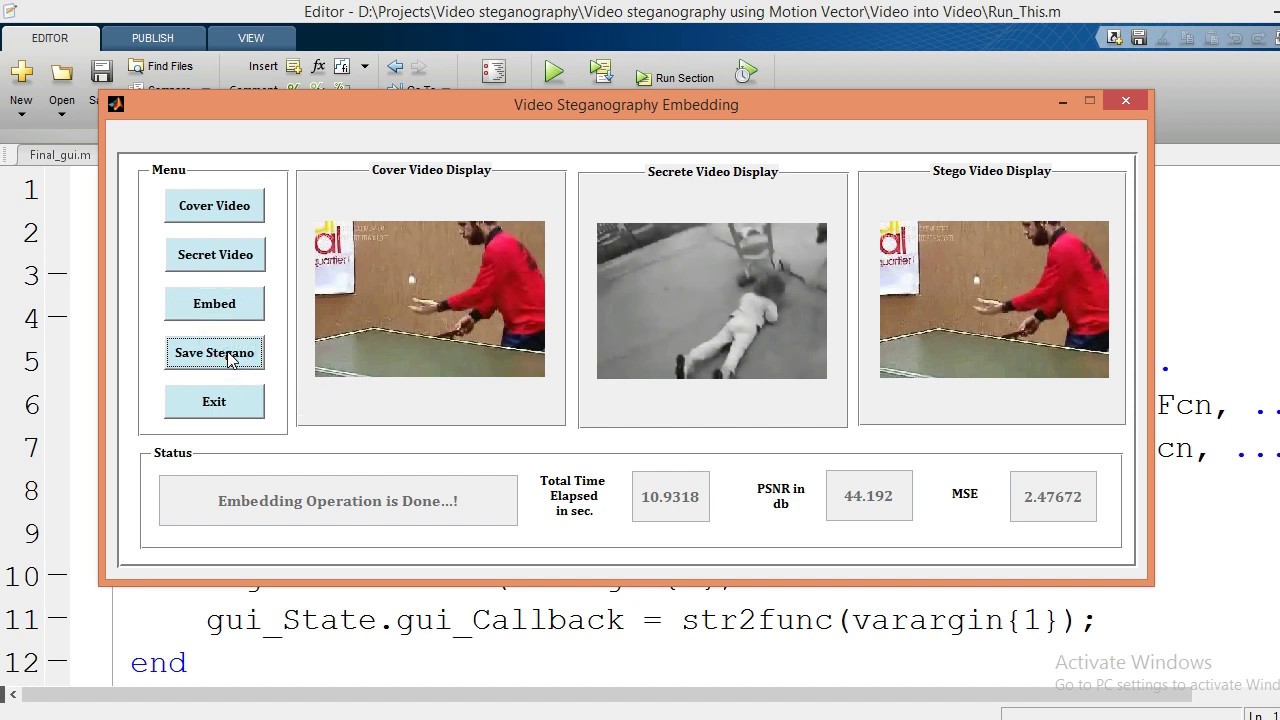This screenshot has width=1280, height=720.
Task: Switch to the VIEW ribbon tab
Action: click(251, 38)
